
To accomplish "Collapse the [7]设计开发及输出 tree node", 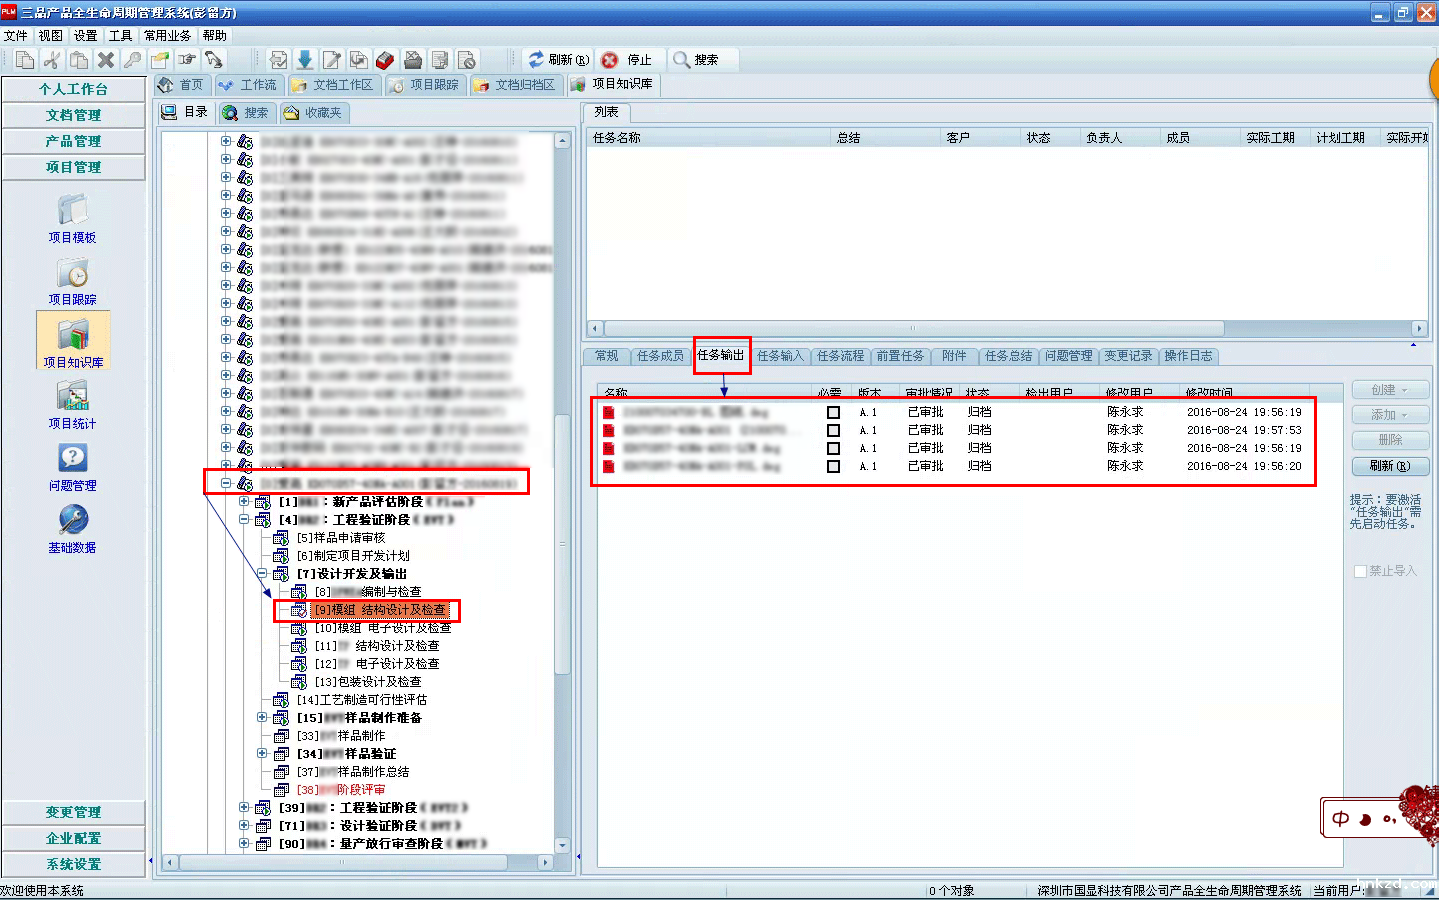I will [x=262, y=574].
